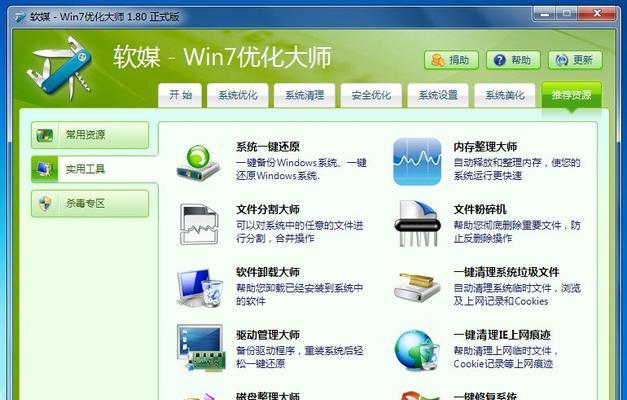Viewport: 627px width, 400px height.
Task: Select 实用工具 in the sidebar
Action: (x=94, y=169)
